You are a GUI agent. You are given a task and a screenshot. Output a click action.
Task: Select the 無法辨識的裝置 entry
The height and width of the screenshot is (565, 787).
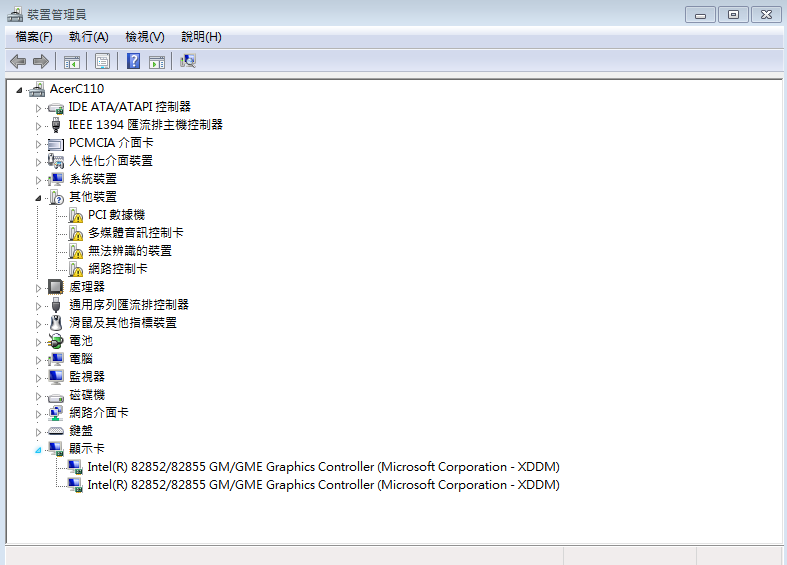coord(130,251)
